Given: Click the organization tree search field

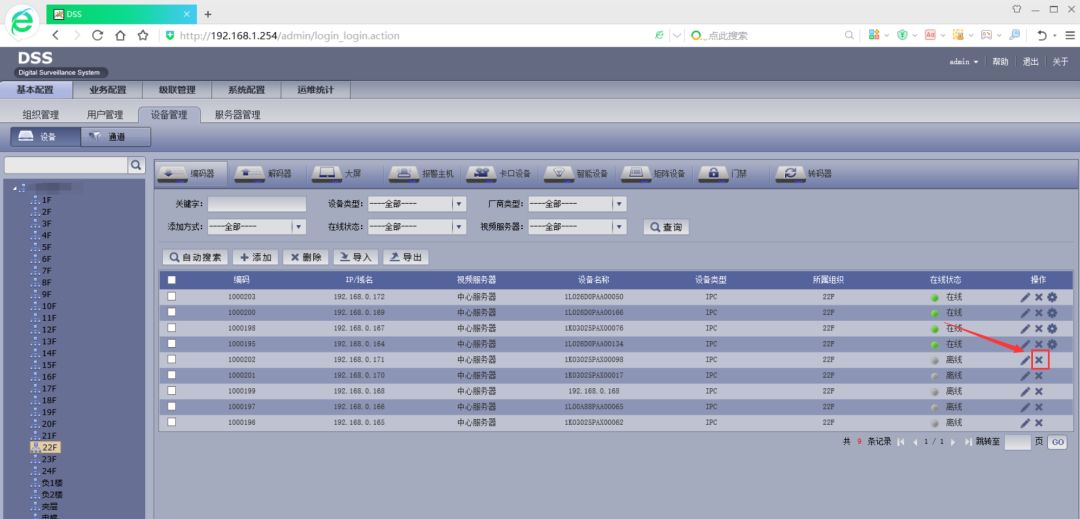Looking at the screenshot, I should click(x=66, y=165).
